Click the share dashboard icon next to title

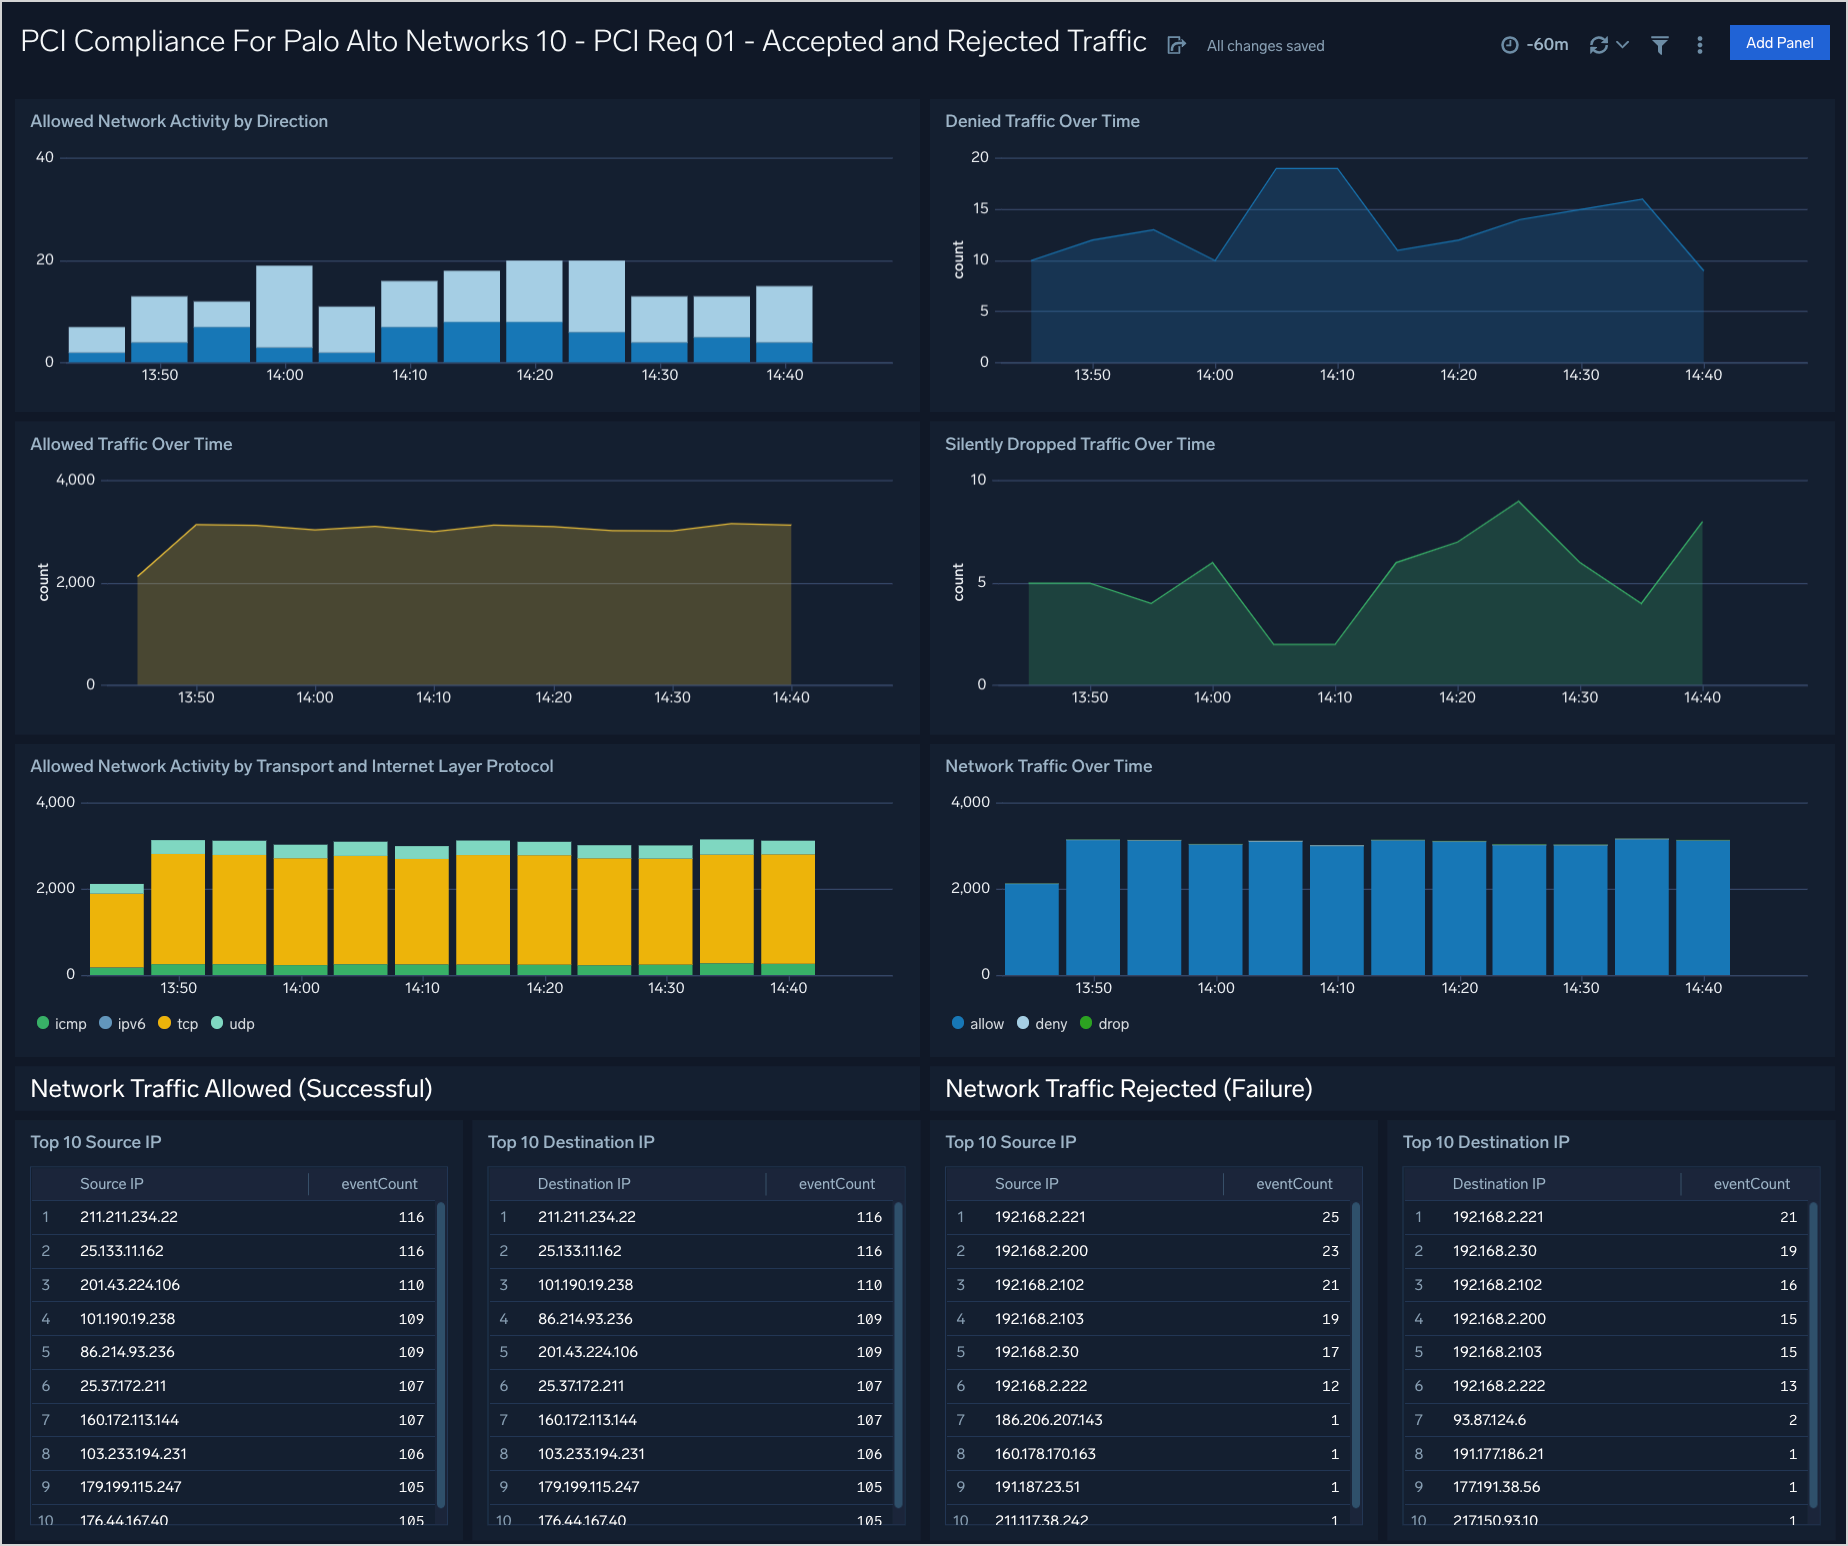pyautogui.click(x=1176, y=45)
